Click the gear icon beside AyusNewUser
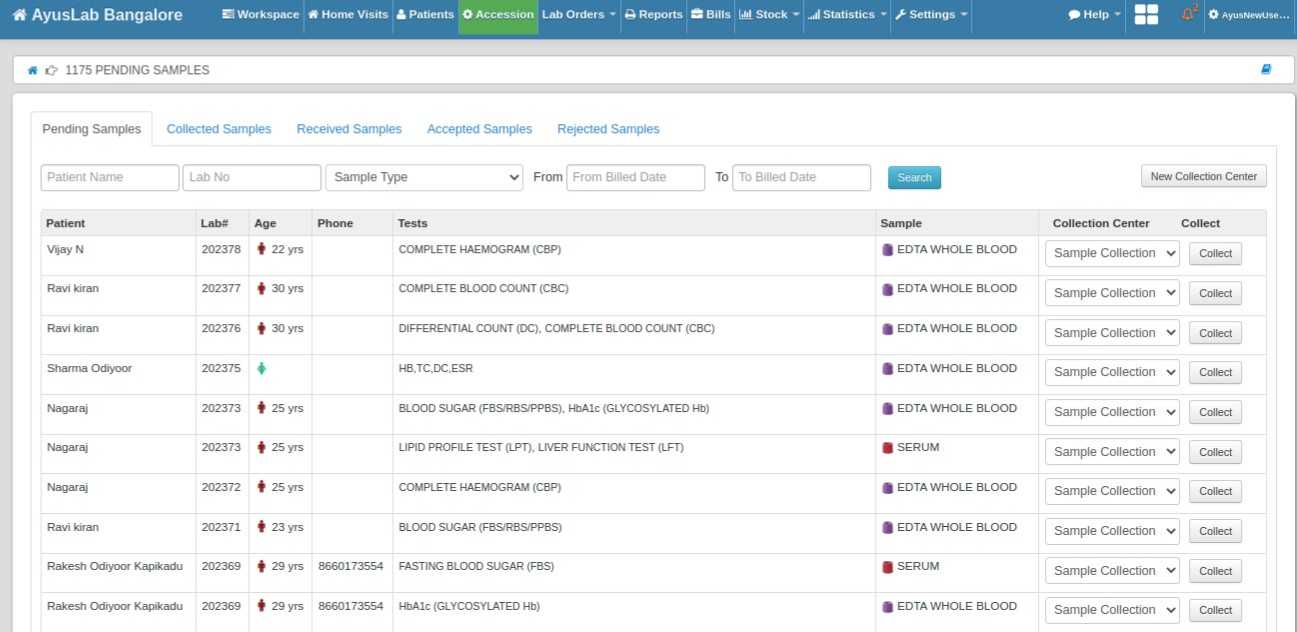Screen dimensions: 1297x632 pos(1215,15)
